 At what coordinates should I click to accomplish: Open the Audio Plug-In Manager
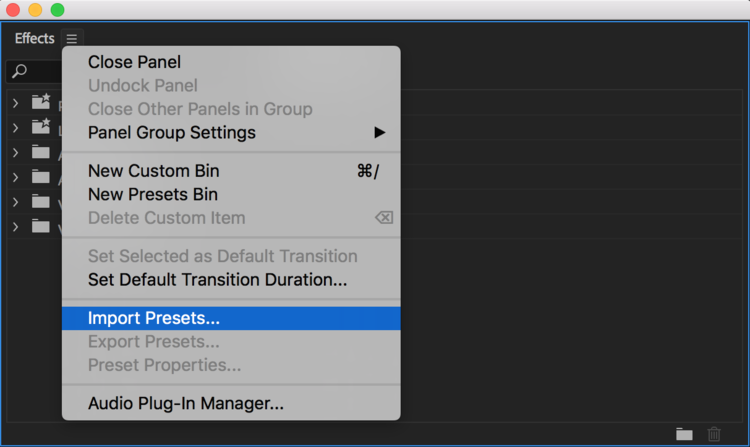(186, 404)
